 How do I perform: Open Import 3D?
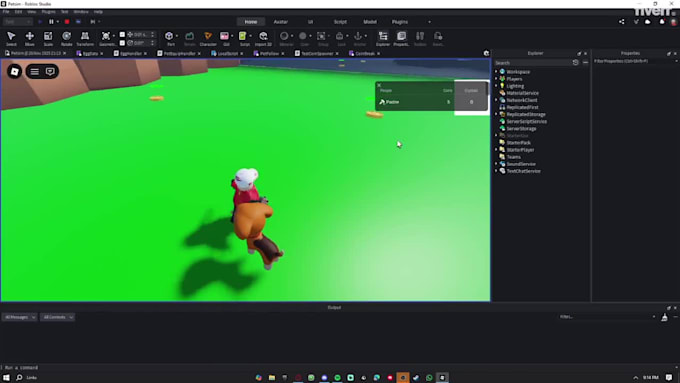(263, 38)
